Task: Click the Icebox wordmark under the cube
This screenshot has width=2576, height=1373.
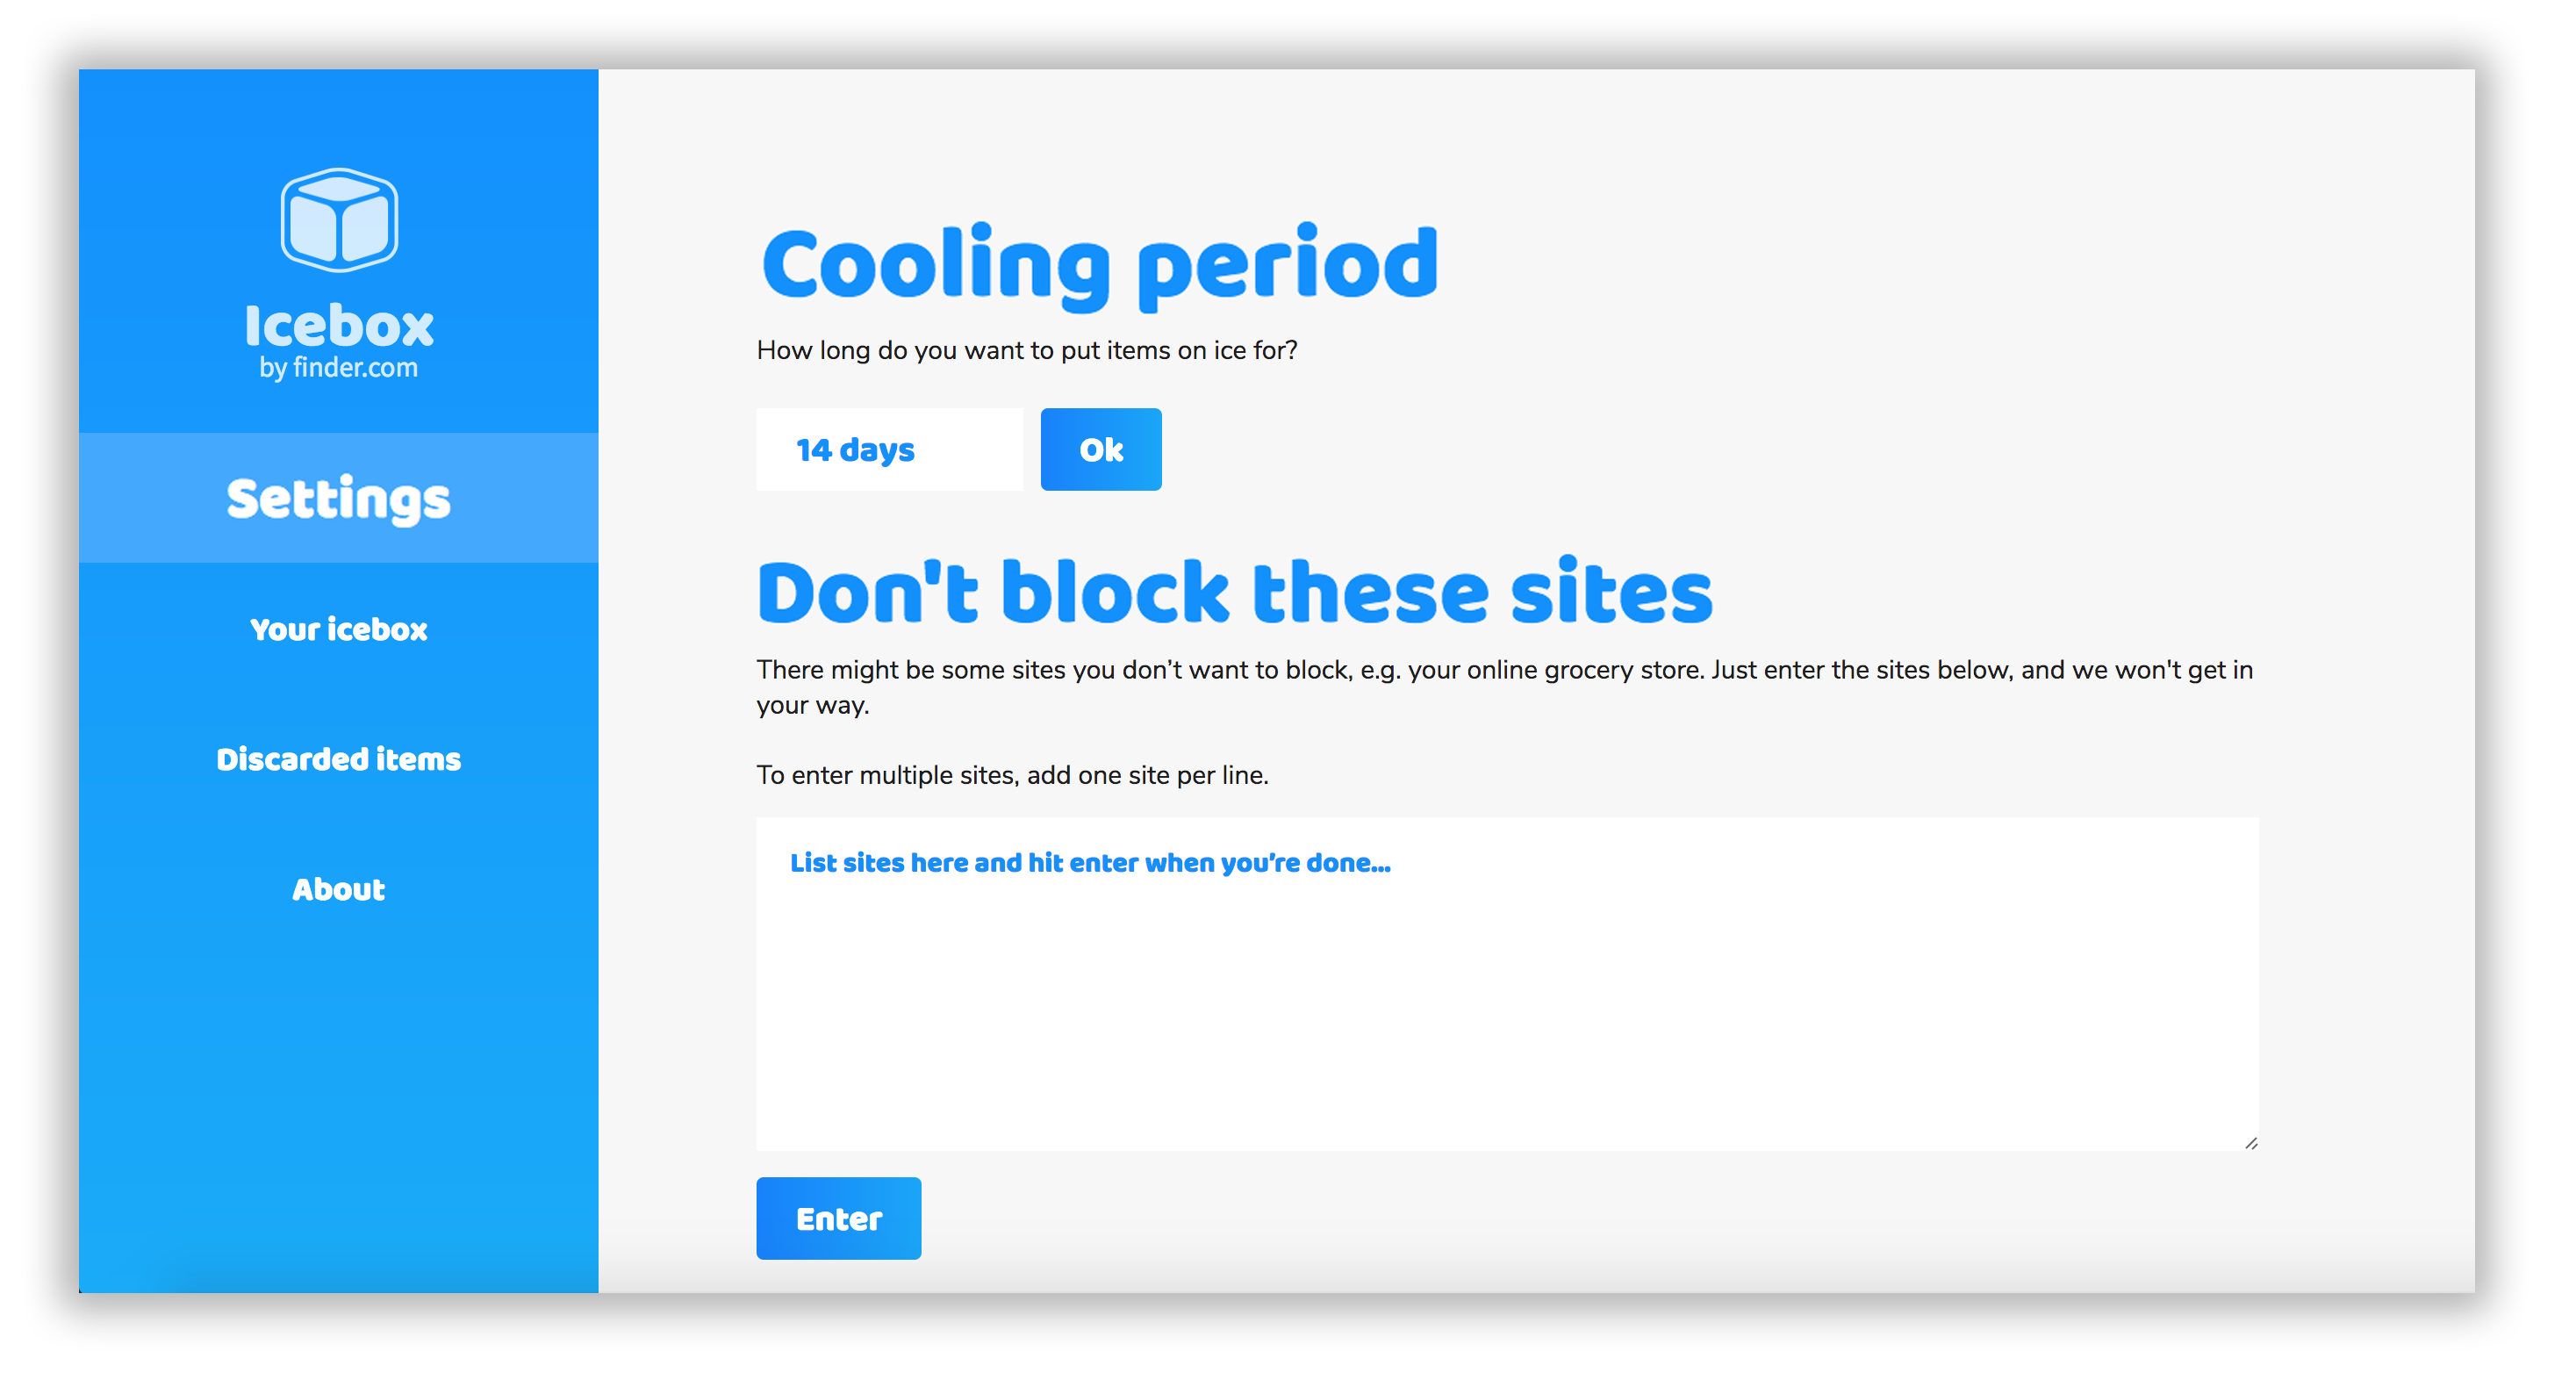Action: (339, 325)
